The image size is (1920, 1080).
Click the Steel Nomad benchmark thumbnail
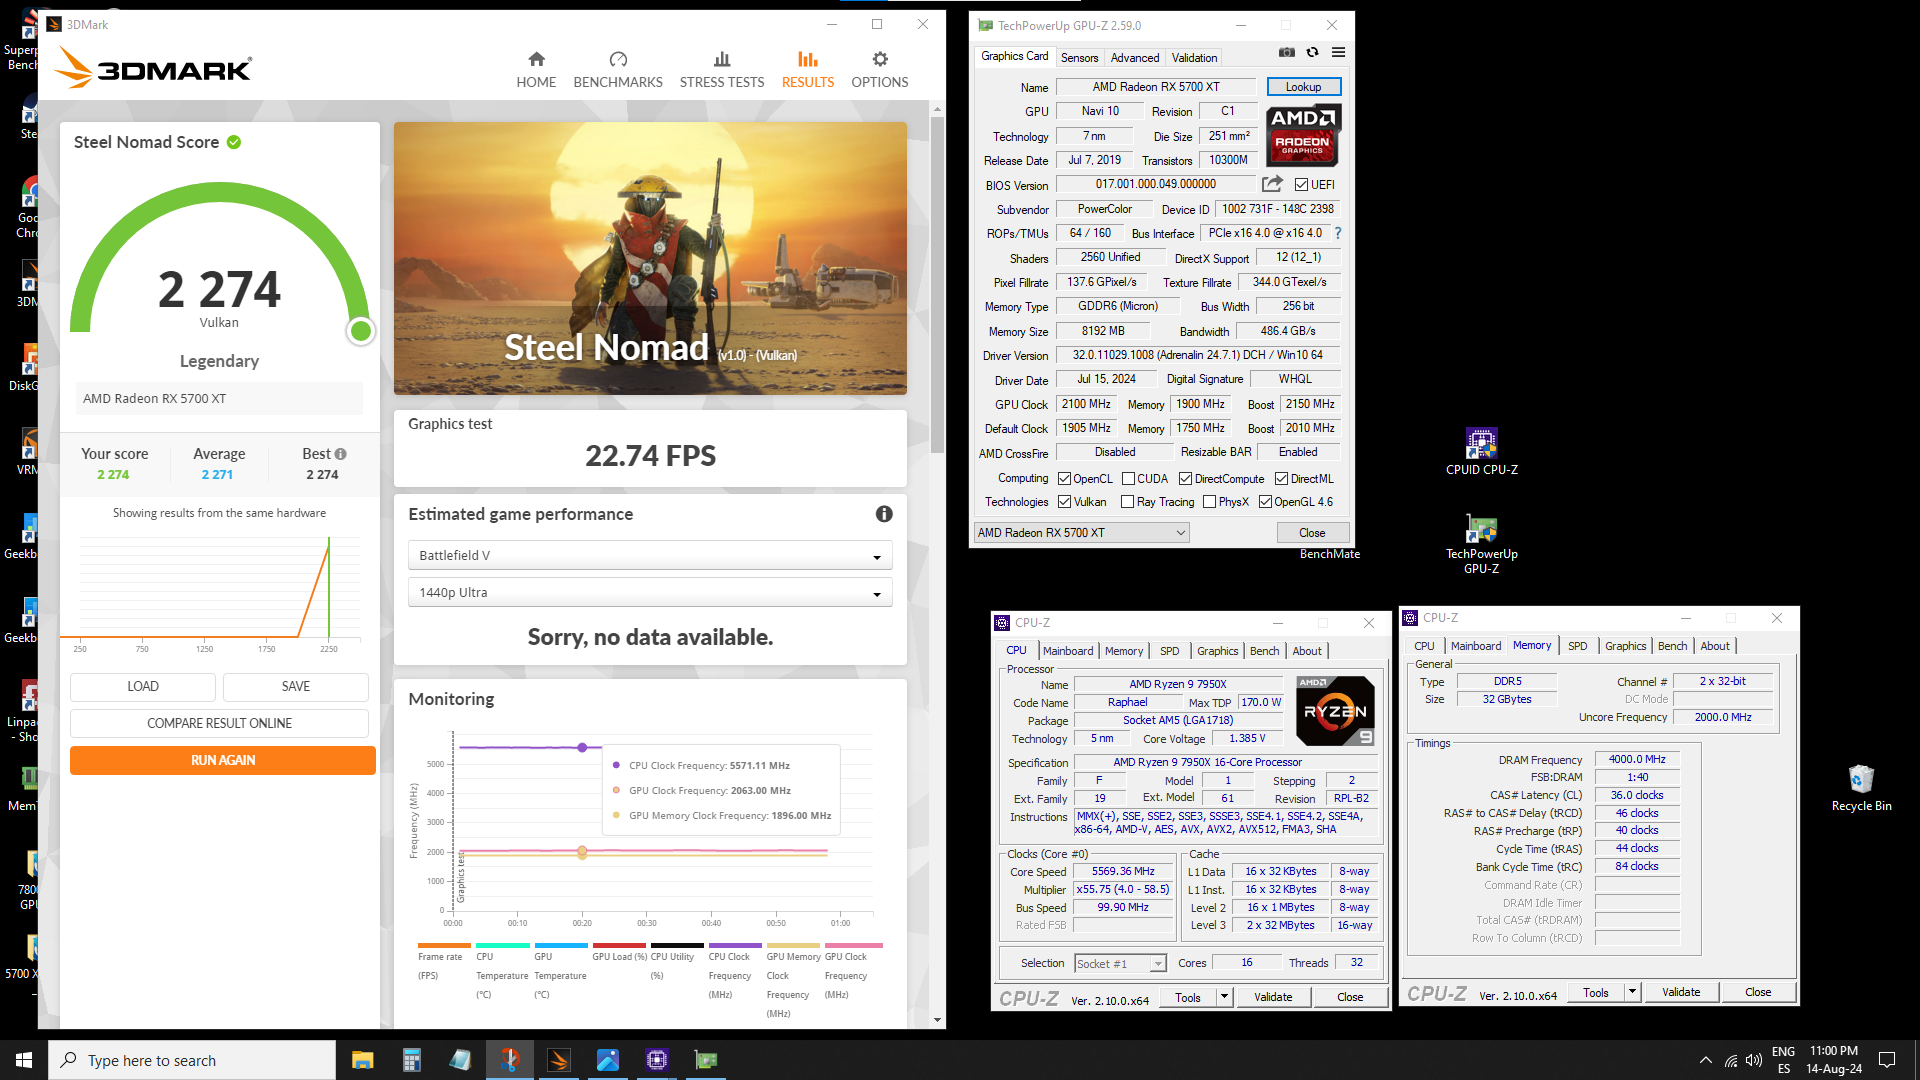point(650,258)
